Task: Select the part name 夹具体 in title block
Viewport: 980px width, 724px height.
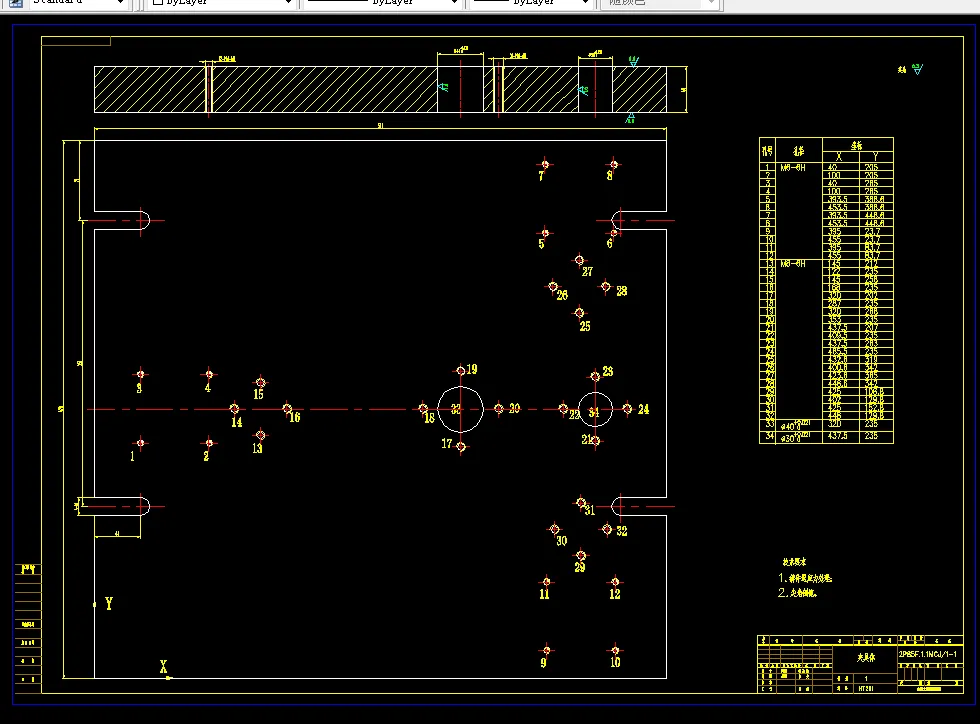Action: pos(865,658)
